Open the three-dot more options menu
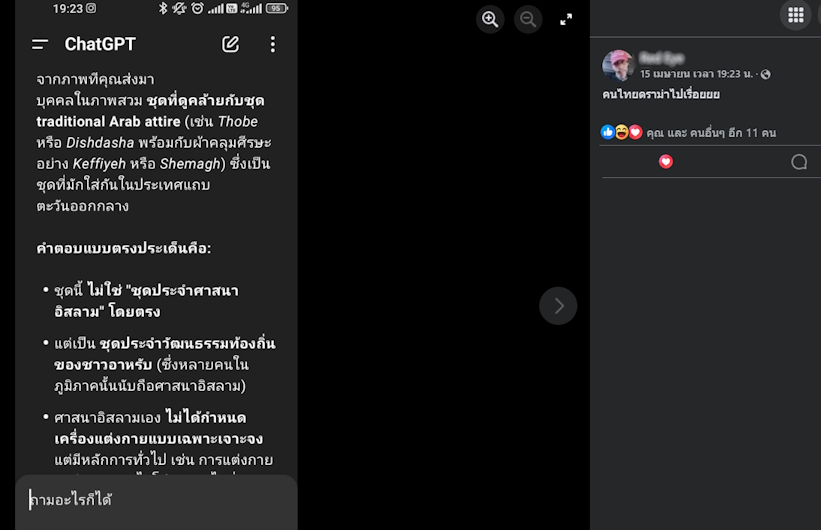 click(273, 45)
